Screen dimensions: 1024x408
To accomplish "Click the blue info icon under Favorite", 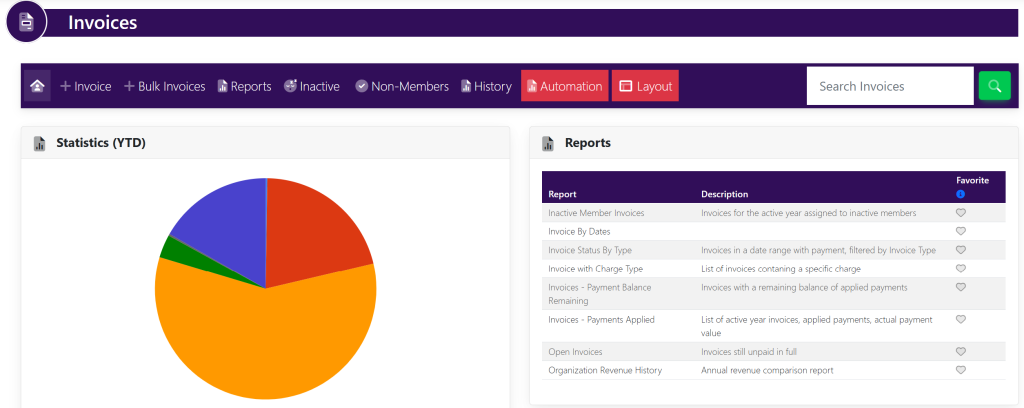I will [x=960, y=194].
